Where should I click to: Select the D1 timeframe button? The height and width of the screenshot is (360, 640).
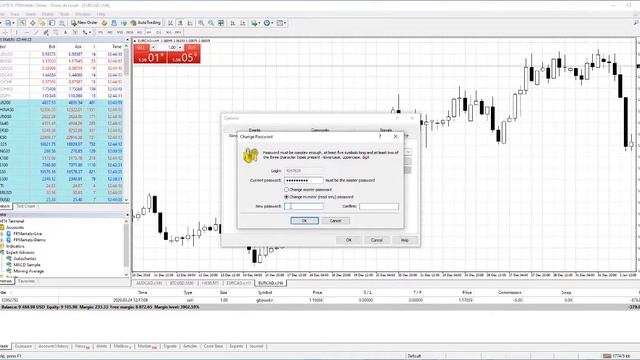click(x=159, y=32)
